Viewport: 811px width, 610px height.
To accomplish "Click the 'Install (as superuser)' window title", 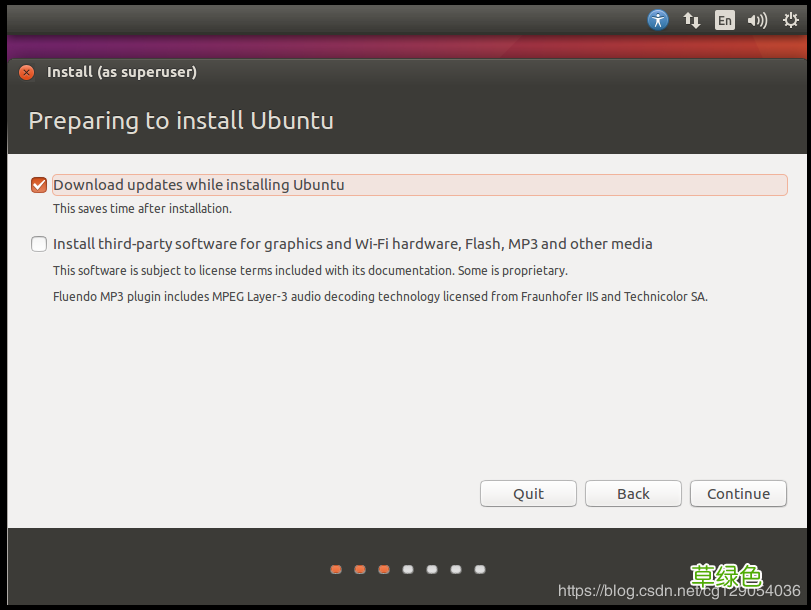I will pos(122,72).
